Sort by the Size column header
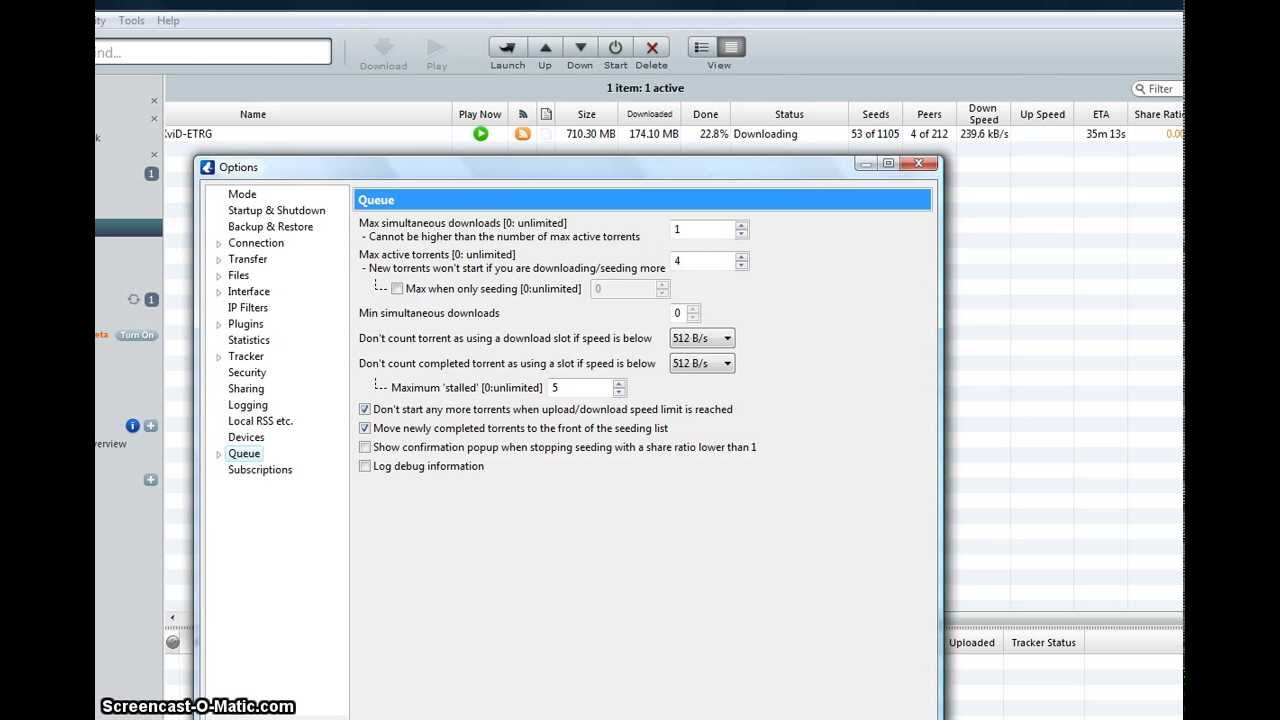1280x720 pixels. coord(587,114)
